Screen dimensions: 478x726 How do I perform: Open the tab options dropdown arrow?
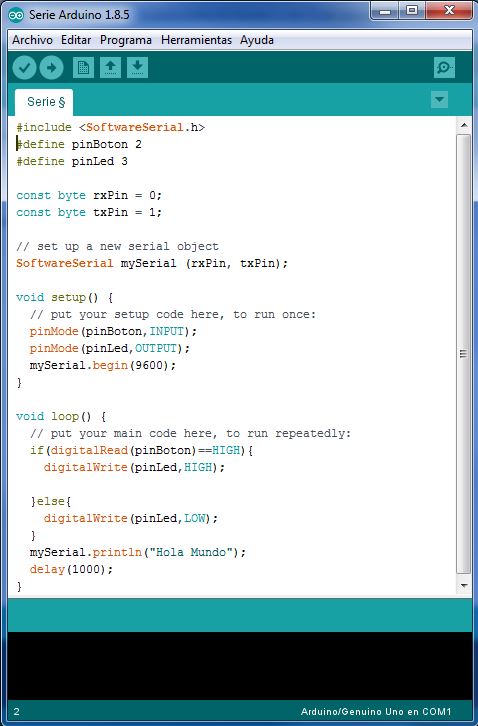[439, 99]
